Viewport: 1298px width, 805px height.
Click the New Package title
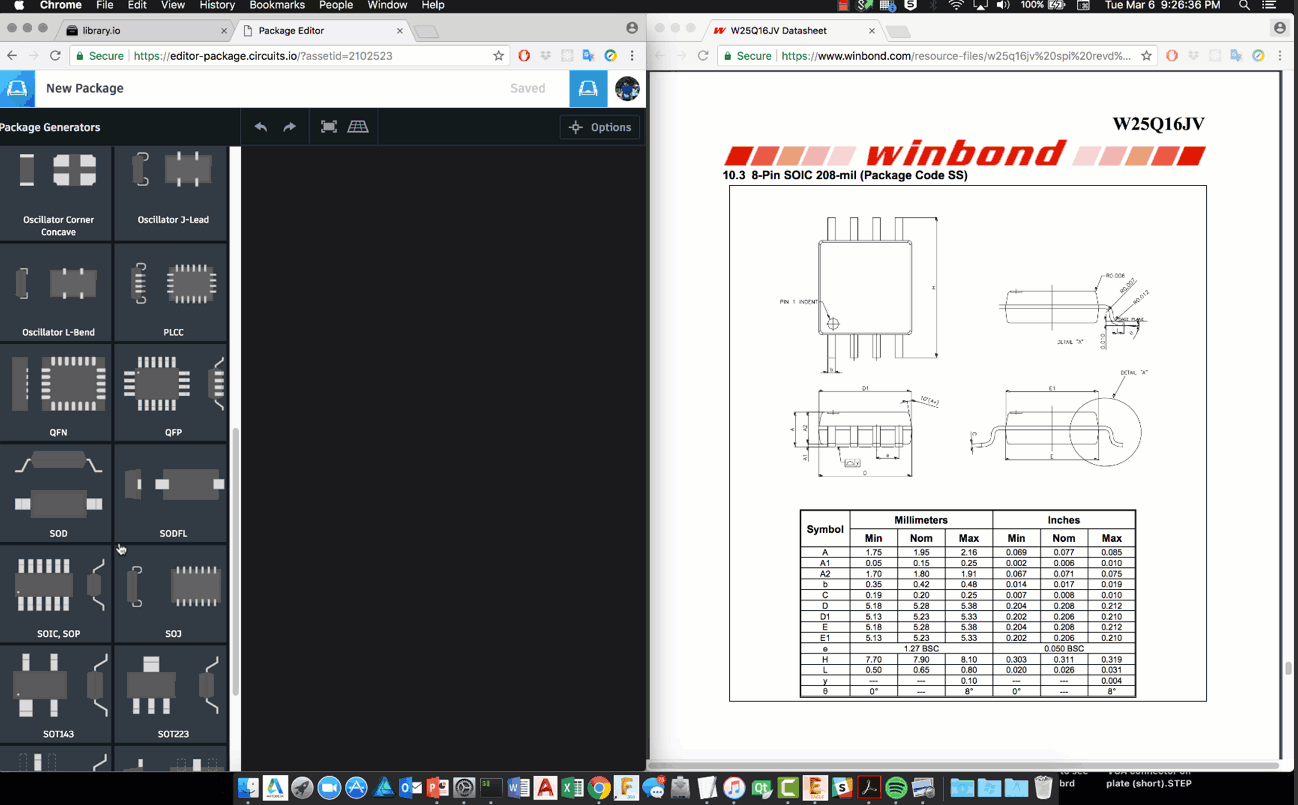(x=85, y=89)
